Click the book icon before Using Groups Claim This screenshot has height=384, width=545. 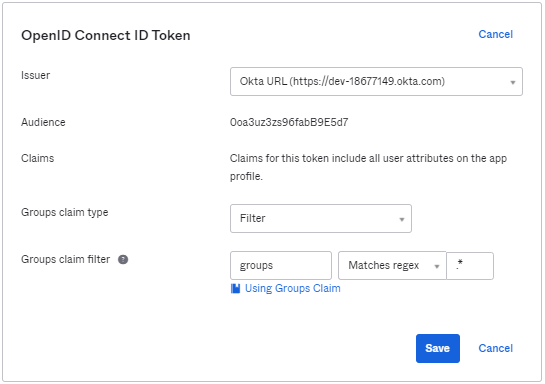coord(235,288)
